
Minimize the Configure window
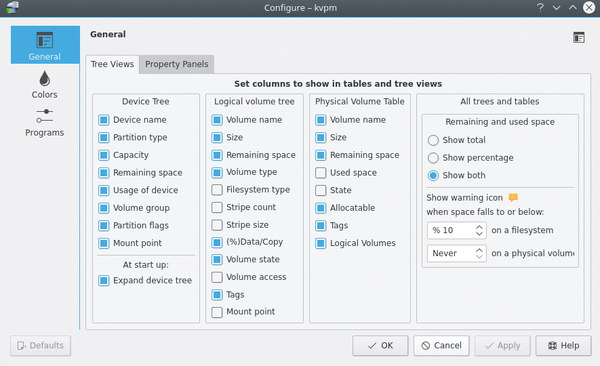pos(556,8)
